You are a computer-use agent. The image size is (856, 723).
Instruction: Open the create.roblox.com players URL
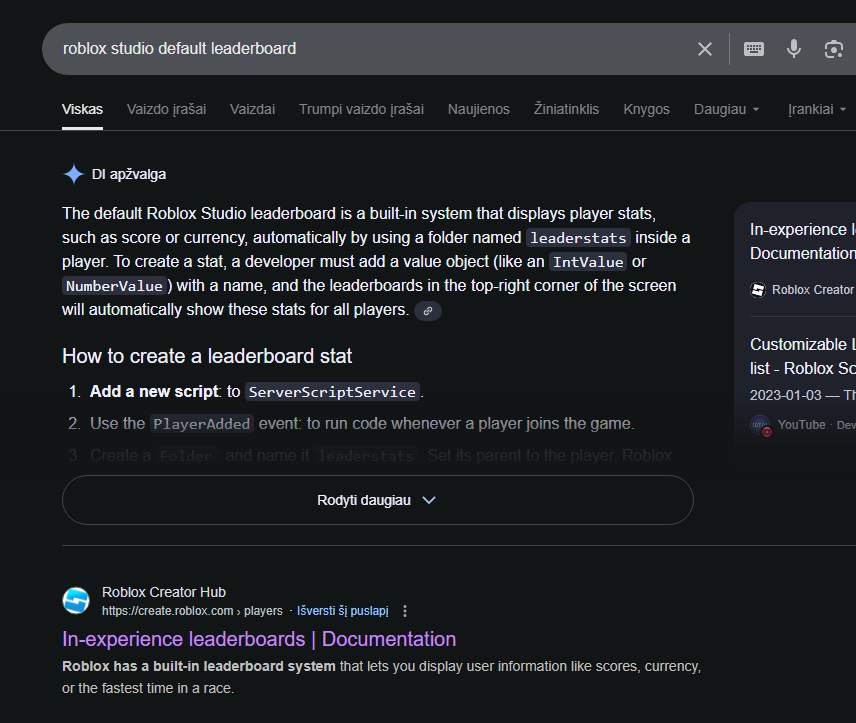pos(192,611)
